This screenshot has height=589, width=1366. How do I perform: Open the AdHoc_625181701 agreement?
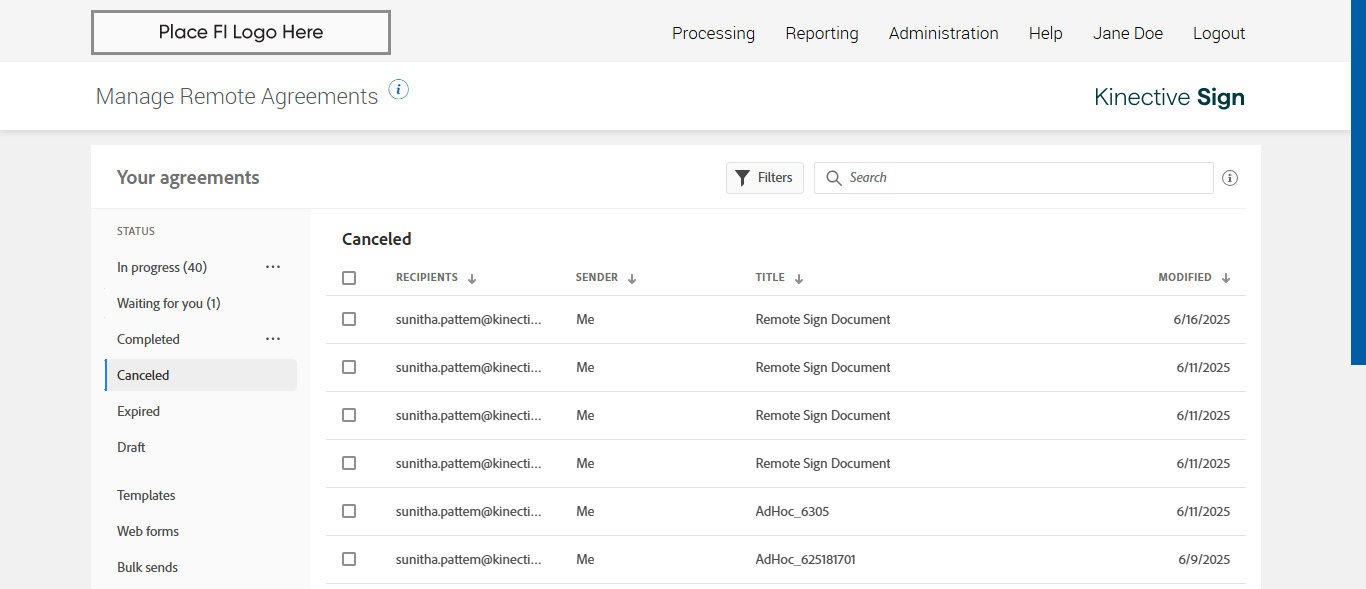tap(805, 560)
